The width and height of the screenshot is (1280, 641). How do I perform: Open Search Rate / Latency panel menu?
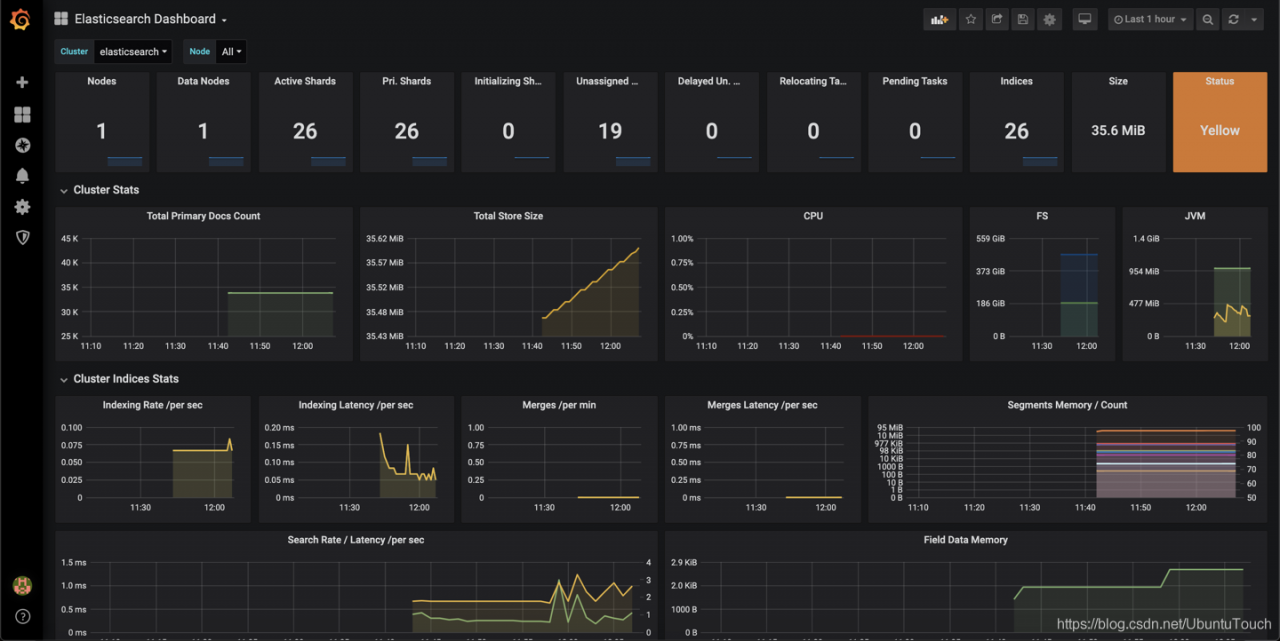(x=356, y=540)
